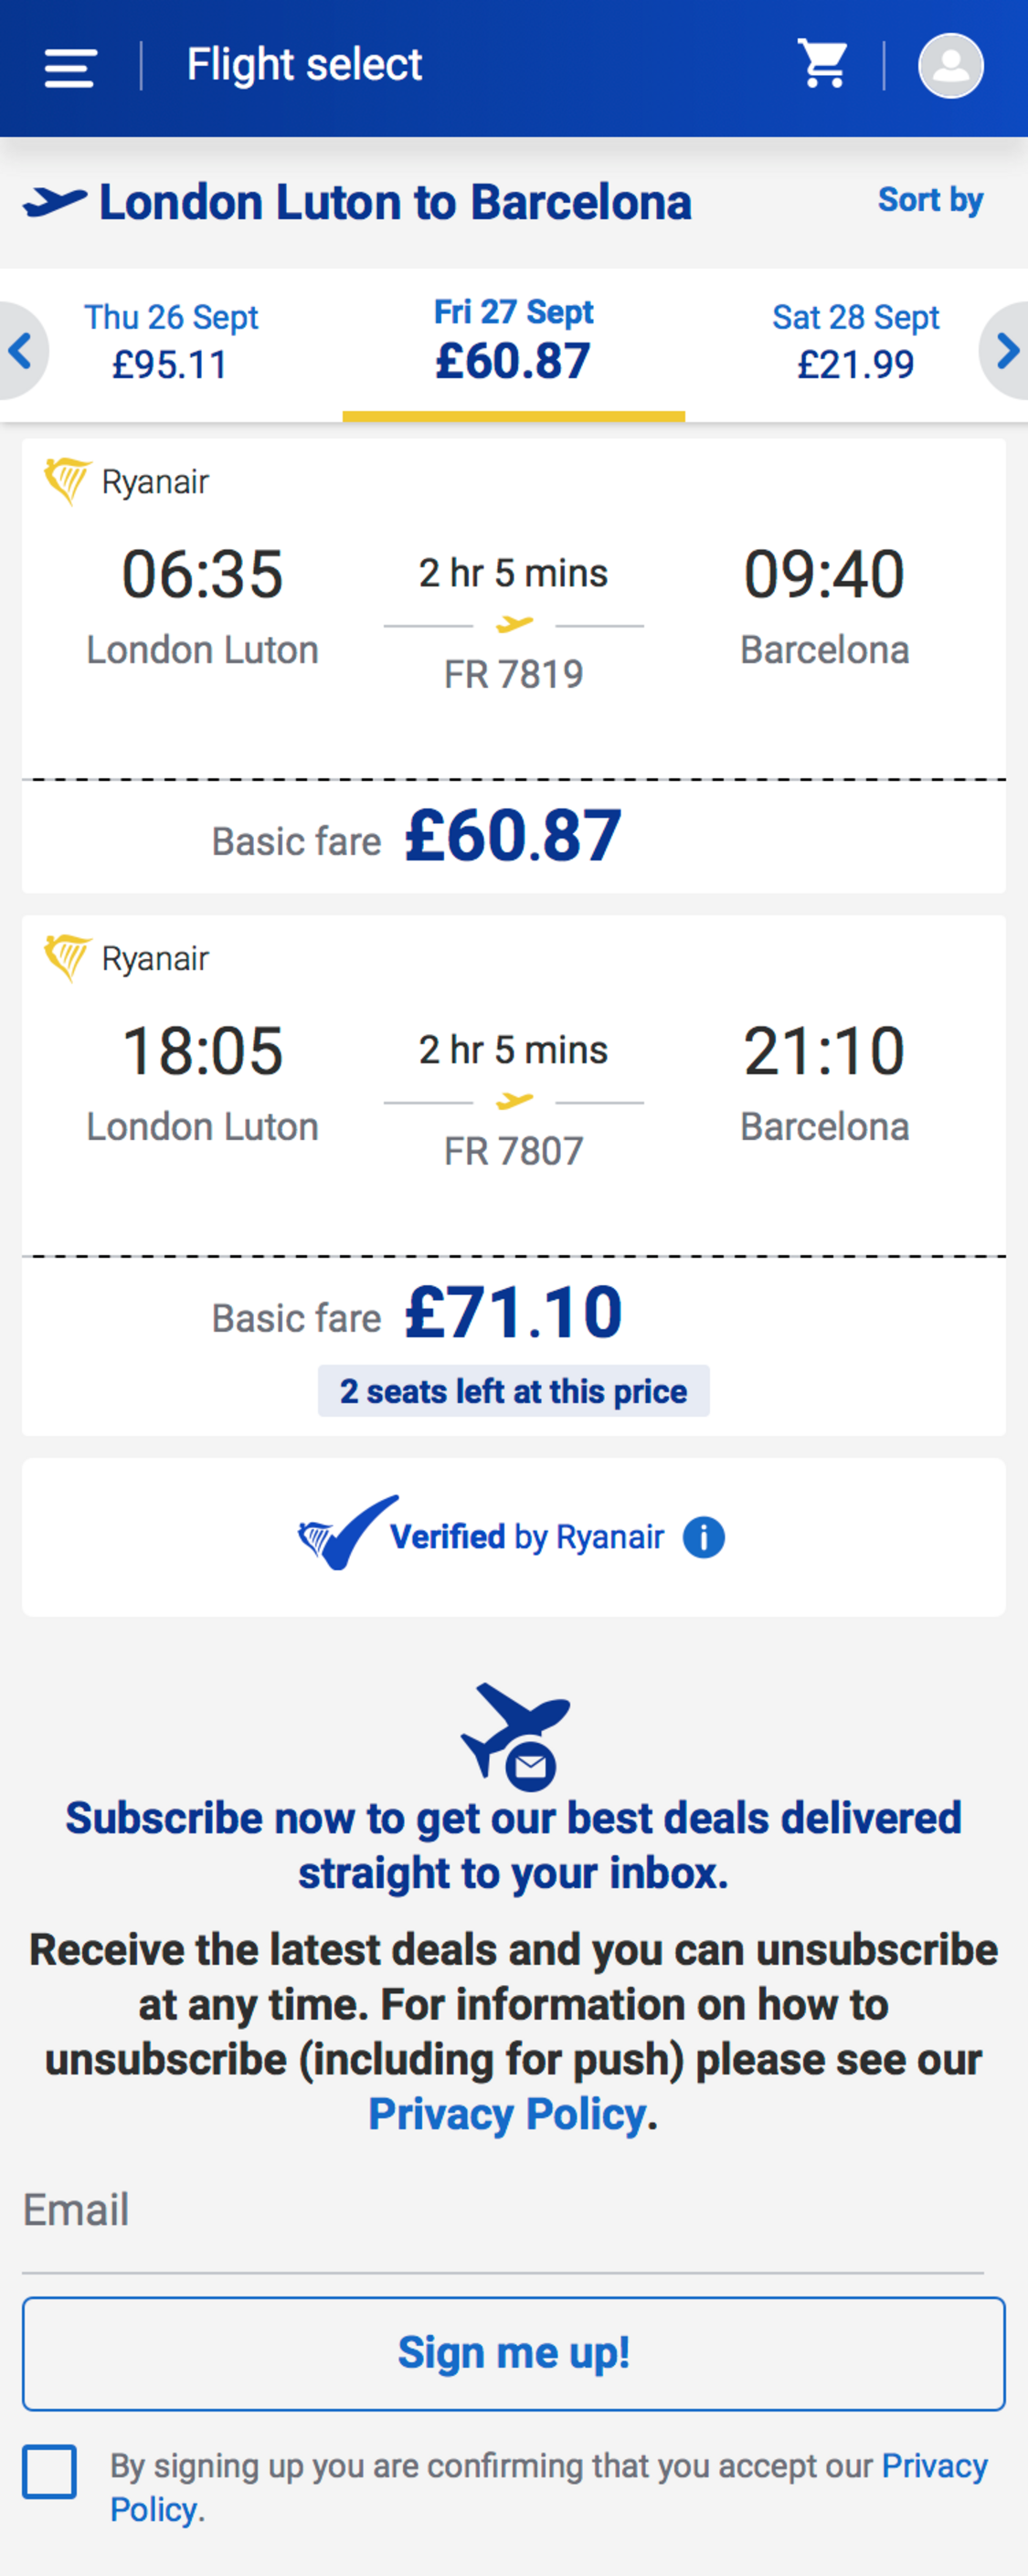Image resolution: width=1028 pixels, height=2576 pixels.
Task: Select the Fri 27 Sept date tab
Action: click(513, 340)
